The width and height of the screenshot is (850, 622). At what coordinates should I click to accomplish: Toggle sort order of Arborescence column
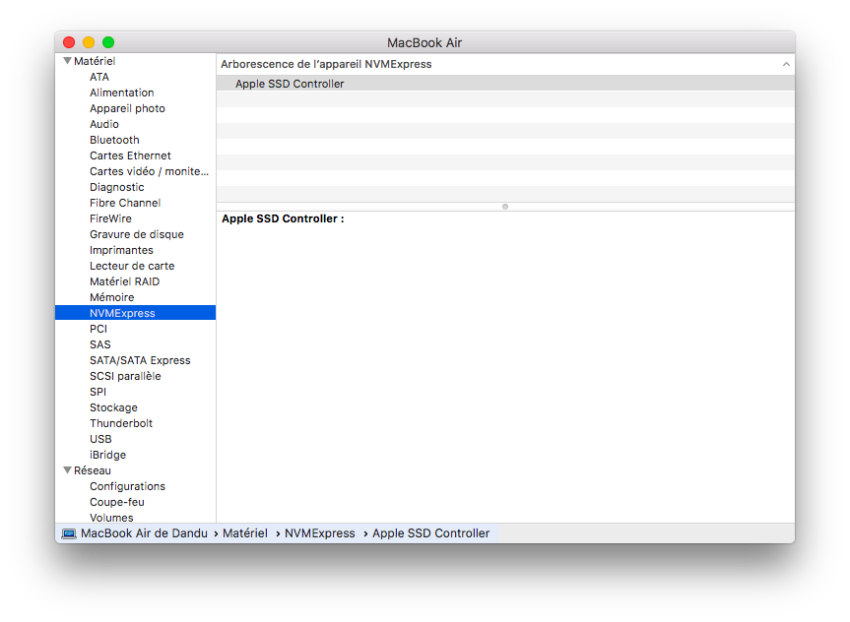pyautogui.click(x=785, y=64)
